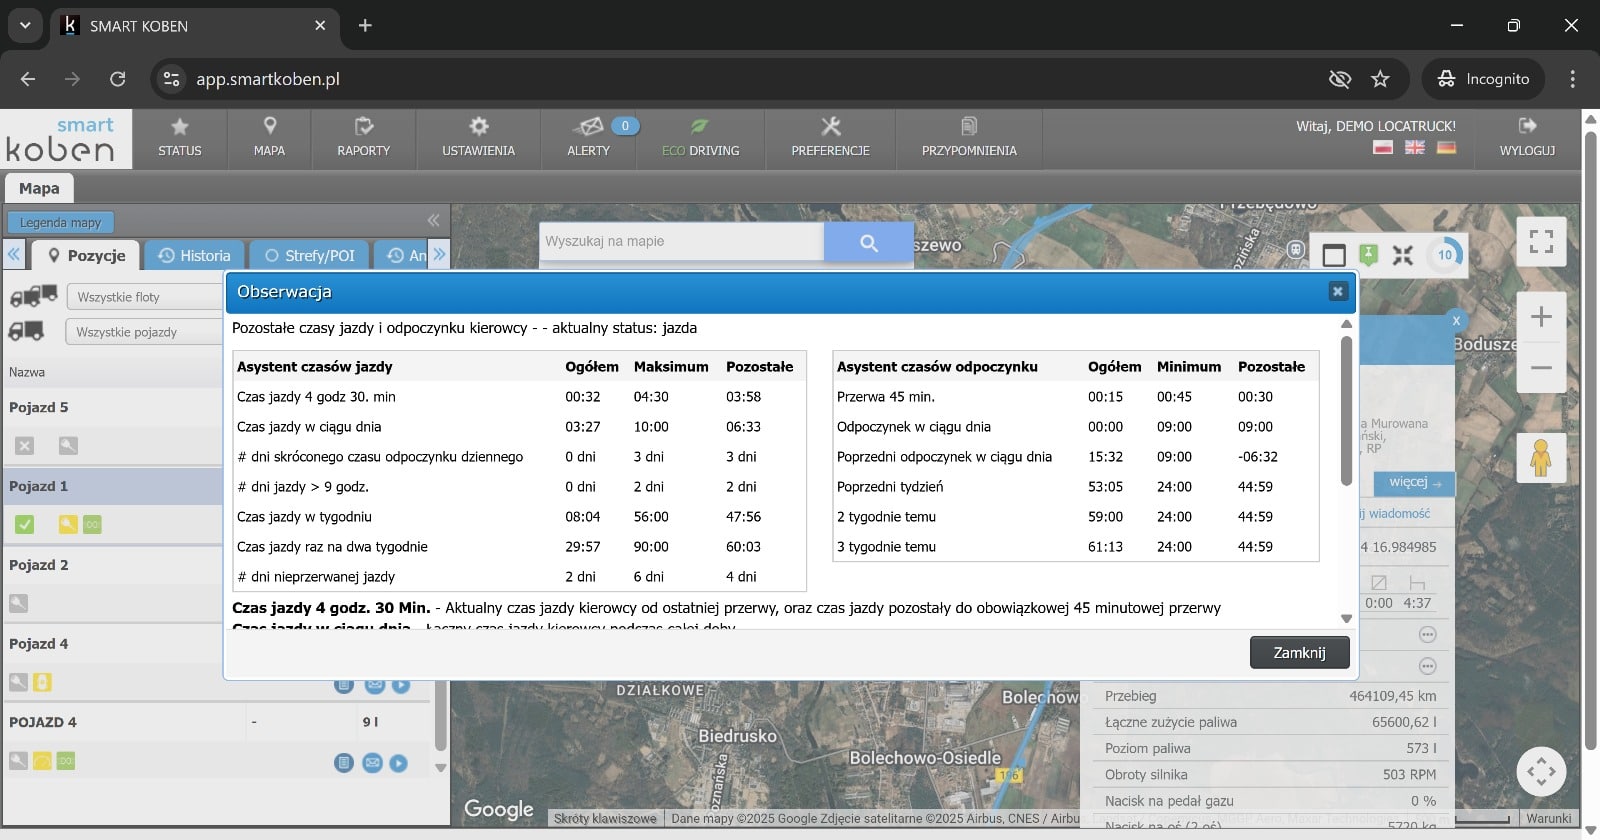Click the ALERTY alerts icon
1600x840 pixels.
click(588, 127)
